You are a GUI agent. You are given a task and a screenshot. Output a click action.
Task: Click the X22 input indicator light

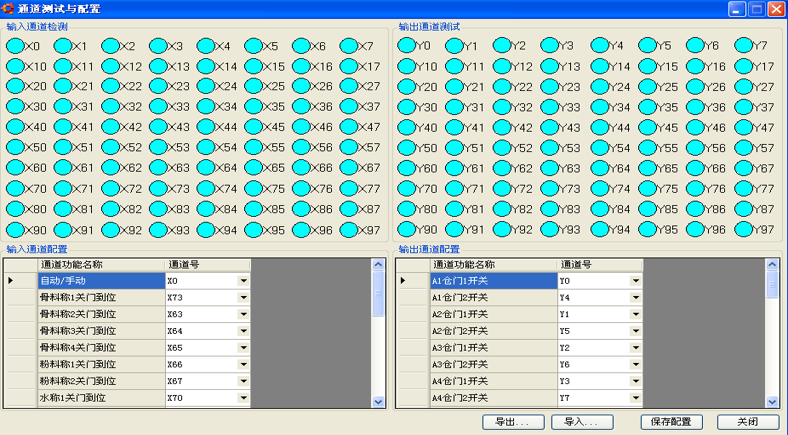point(111,86)
